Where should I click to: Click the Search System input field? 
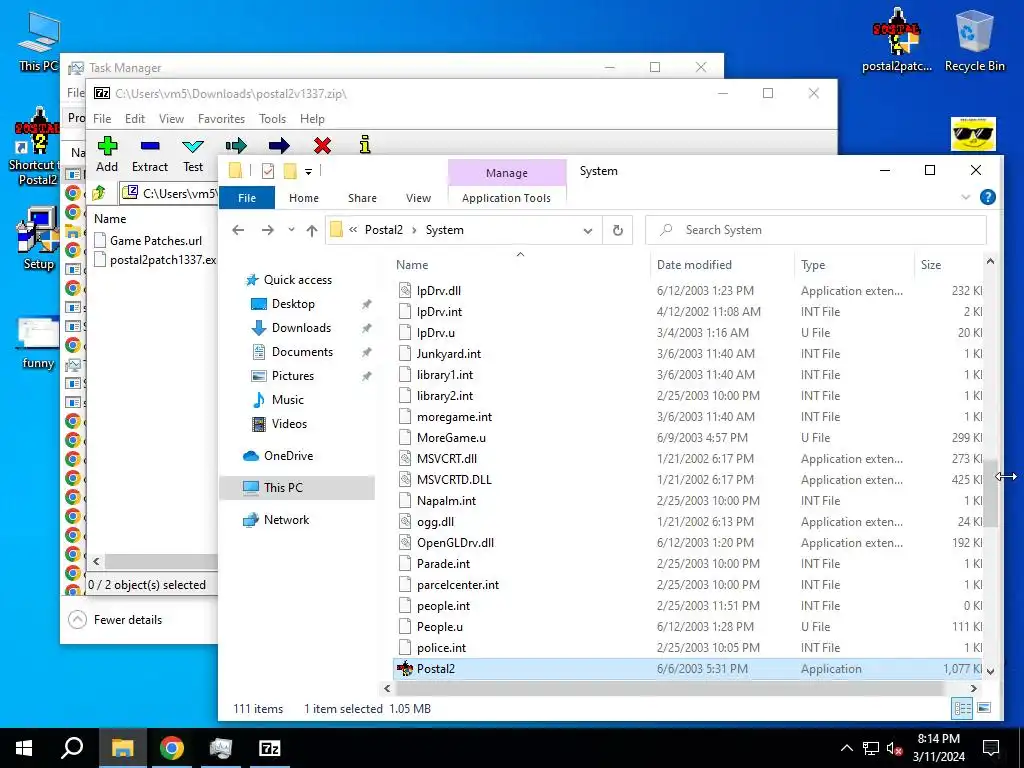click(815, 230)
